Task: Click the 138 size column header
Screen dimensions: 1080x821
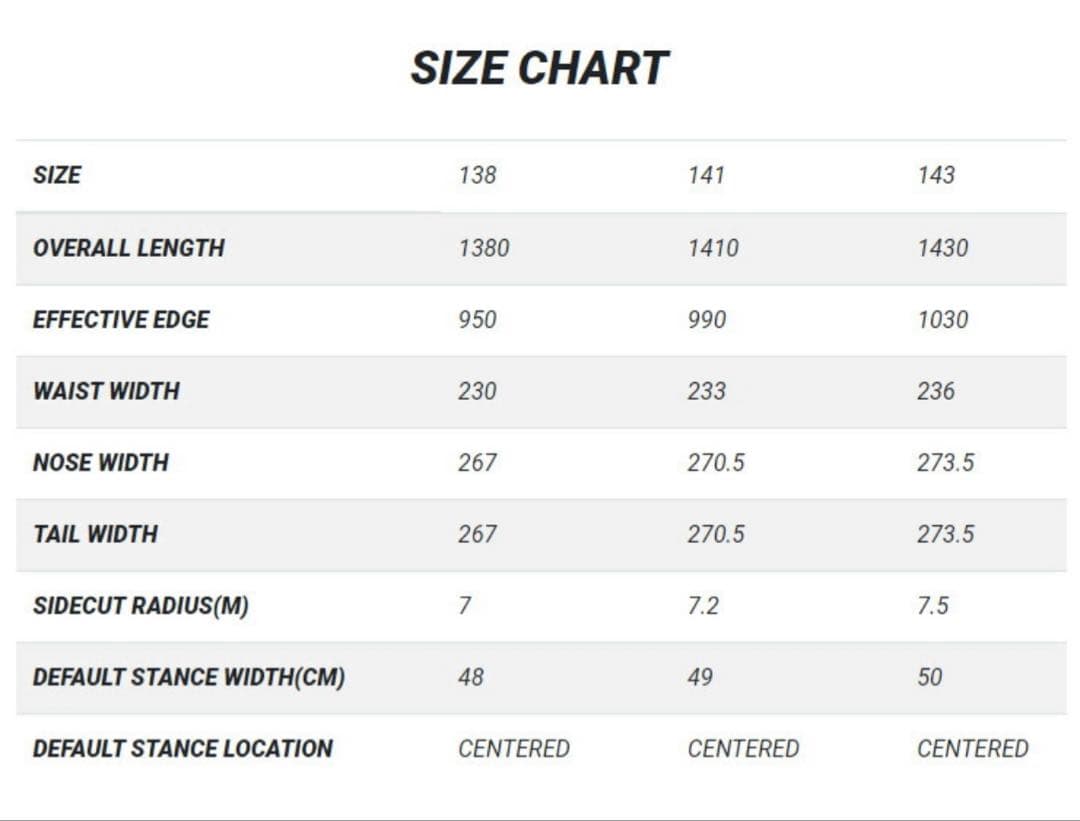Action: [x=477, y=175]
